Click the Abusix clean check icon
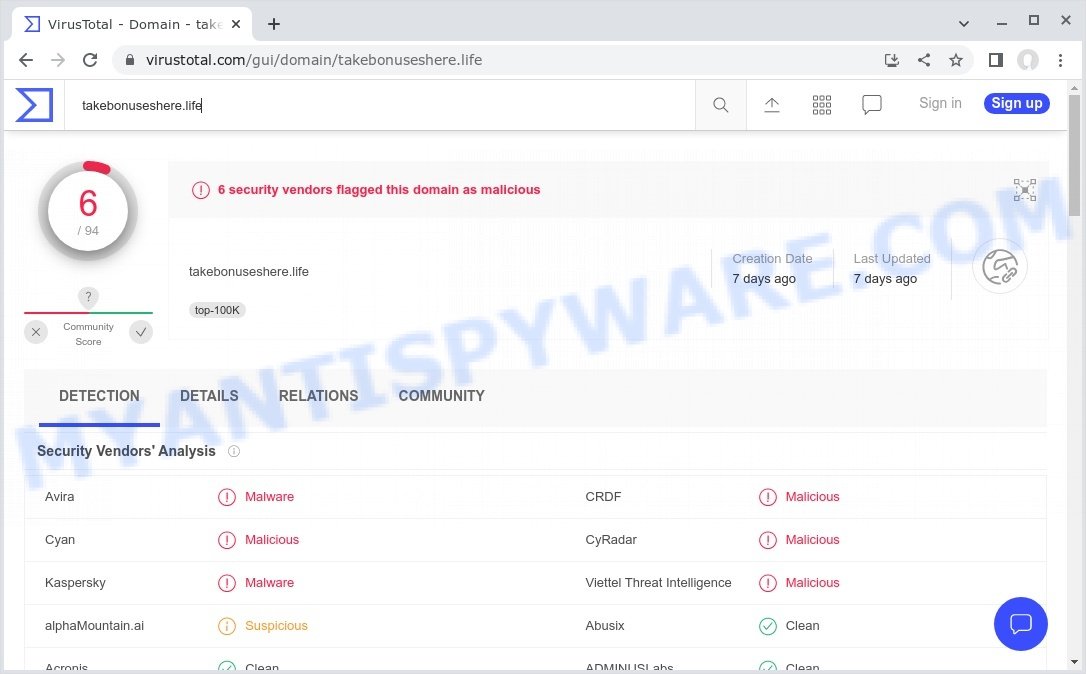The image size is (1086, 674). (x=767, y=626)
